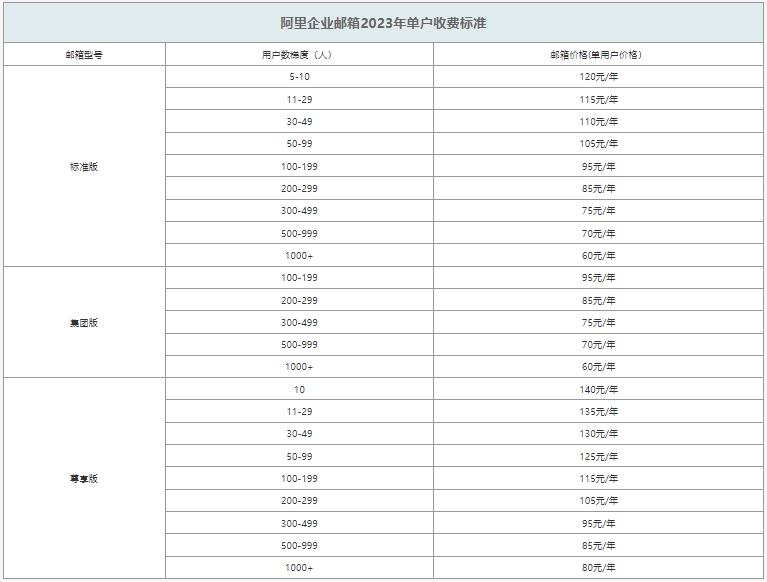Select 50-99 tier under 标准版
The image size is (767, 582).
[299, 144]
